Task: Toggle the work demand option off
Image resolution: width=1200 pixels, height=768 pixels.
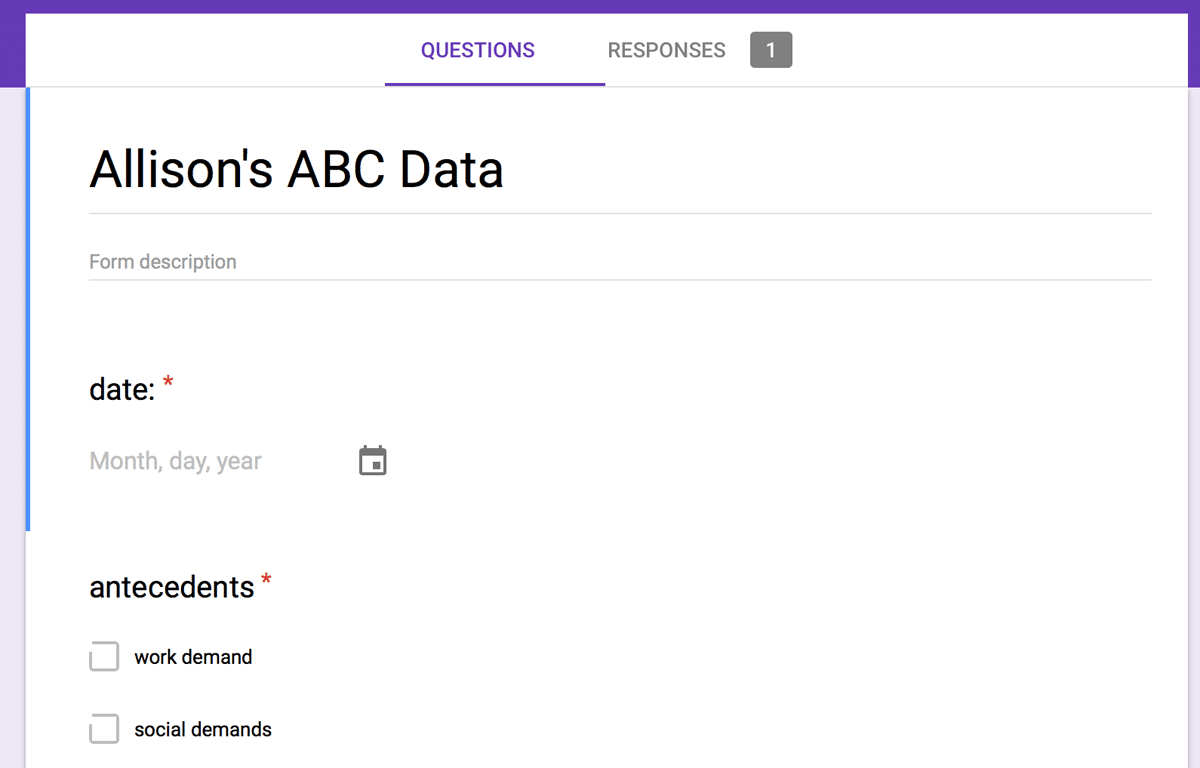Action: click(x=104, y=656)
